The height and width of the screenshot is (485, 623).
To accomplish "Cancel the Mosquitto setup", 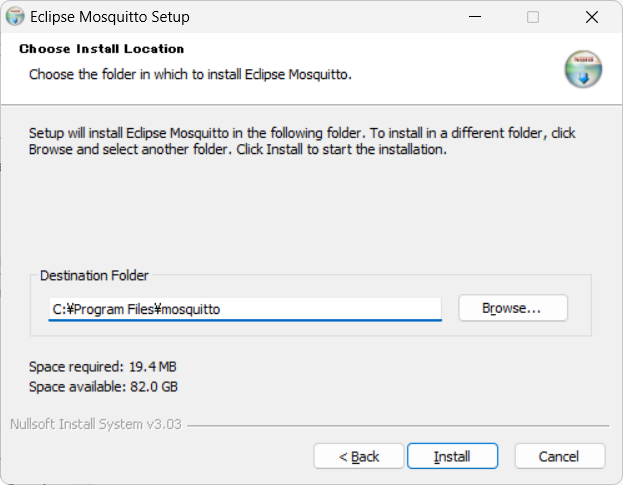I will (x=559, y=456).
